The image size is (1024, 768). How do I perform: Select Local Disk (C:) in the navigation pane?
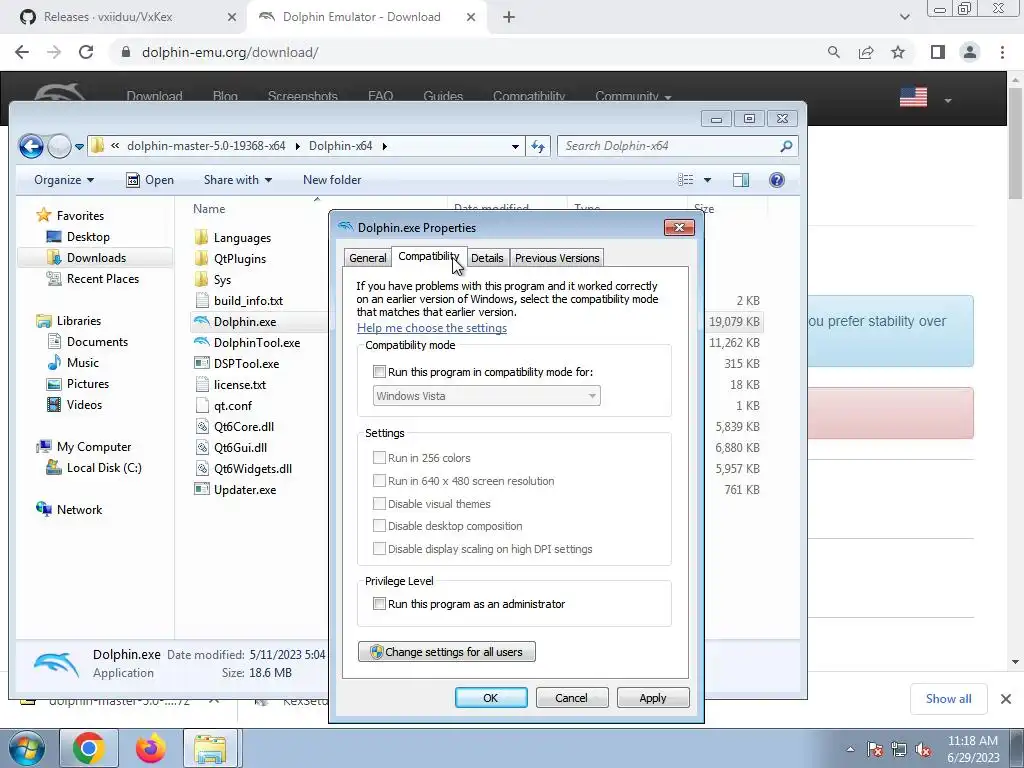pos(104,468)
